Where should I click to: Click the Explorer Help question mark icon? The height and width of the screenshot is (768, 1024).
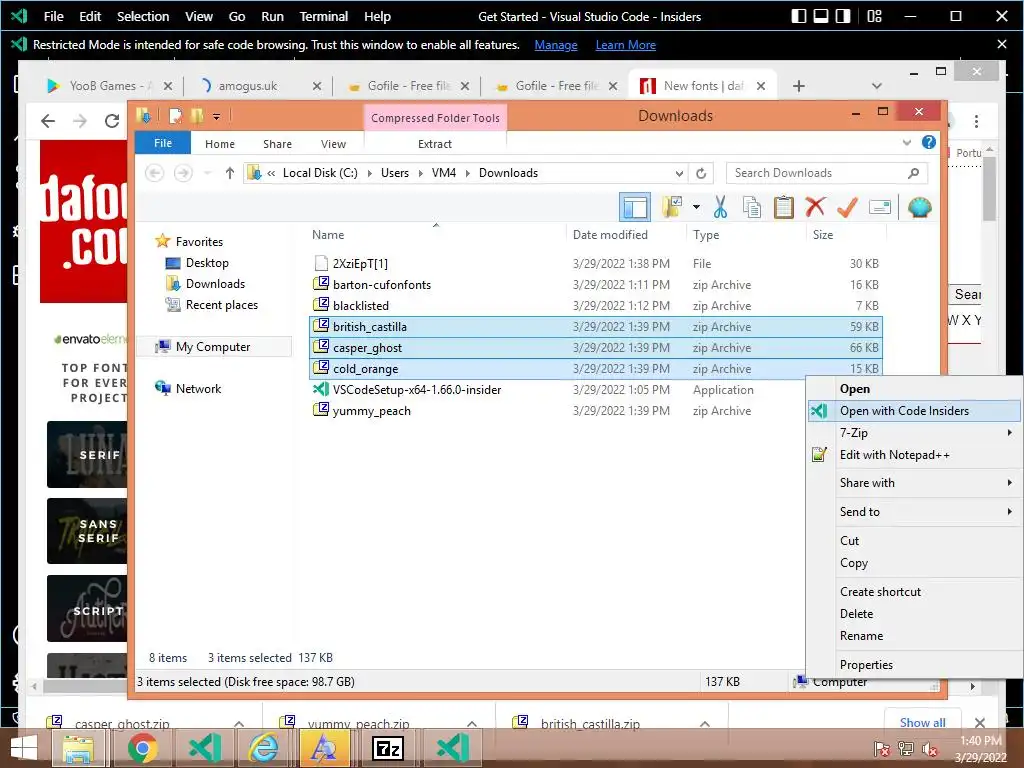(928, 142)
